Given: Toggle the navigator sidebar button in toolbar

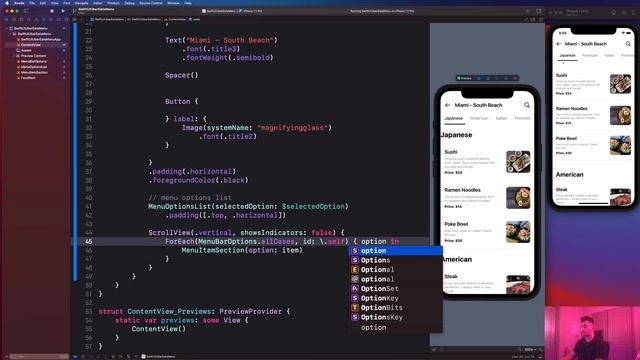Looking at the screenshot, I should point(26,11).
